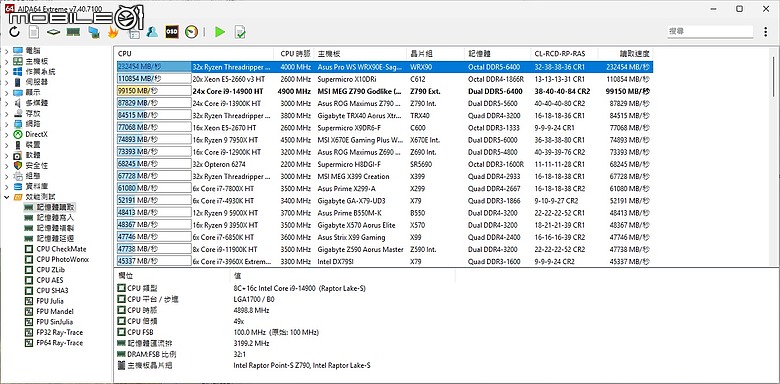This screenshot has width=780, height=384.
Task: Select the bold 24x Core i9-14900 HT row
Action: (x=384, y=92)
